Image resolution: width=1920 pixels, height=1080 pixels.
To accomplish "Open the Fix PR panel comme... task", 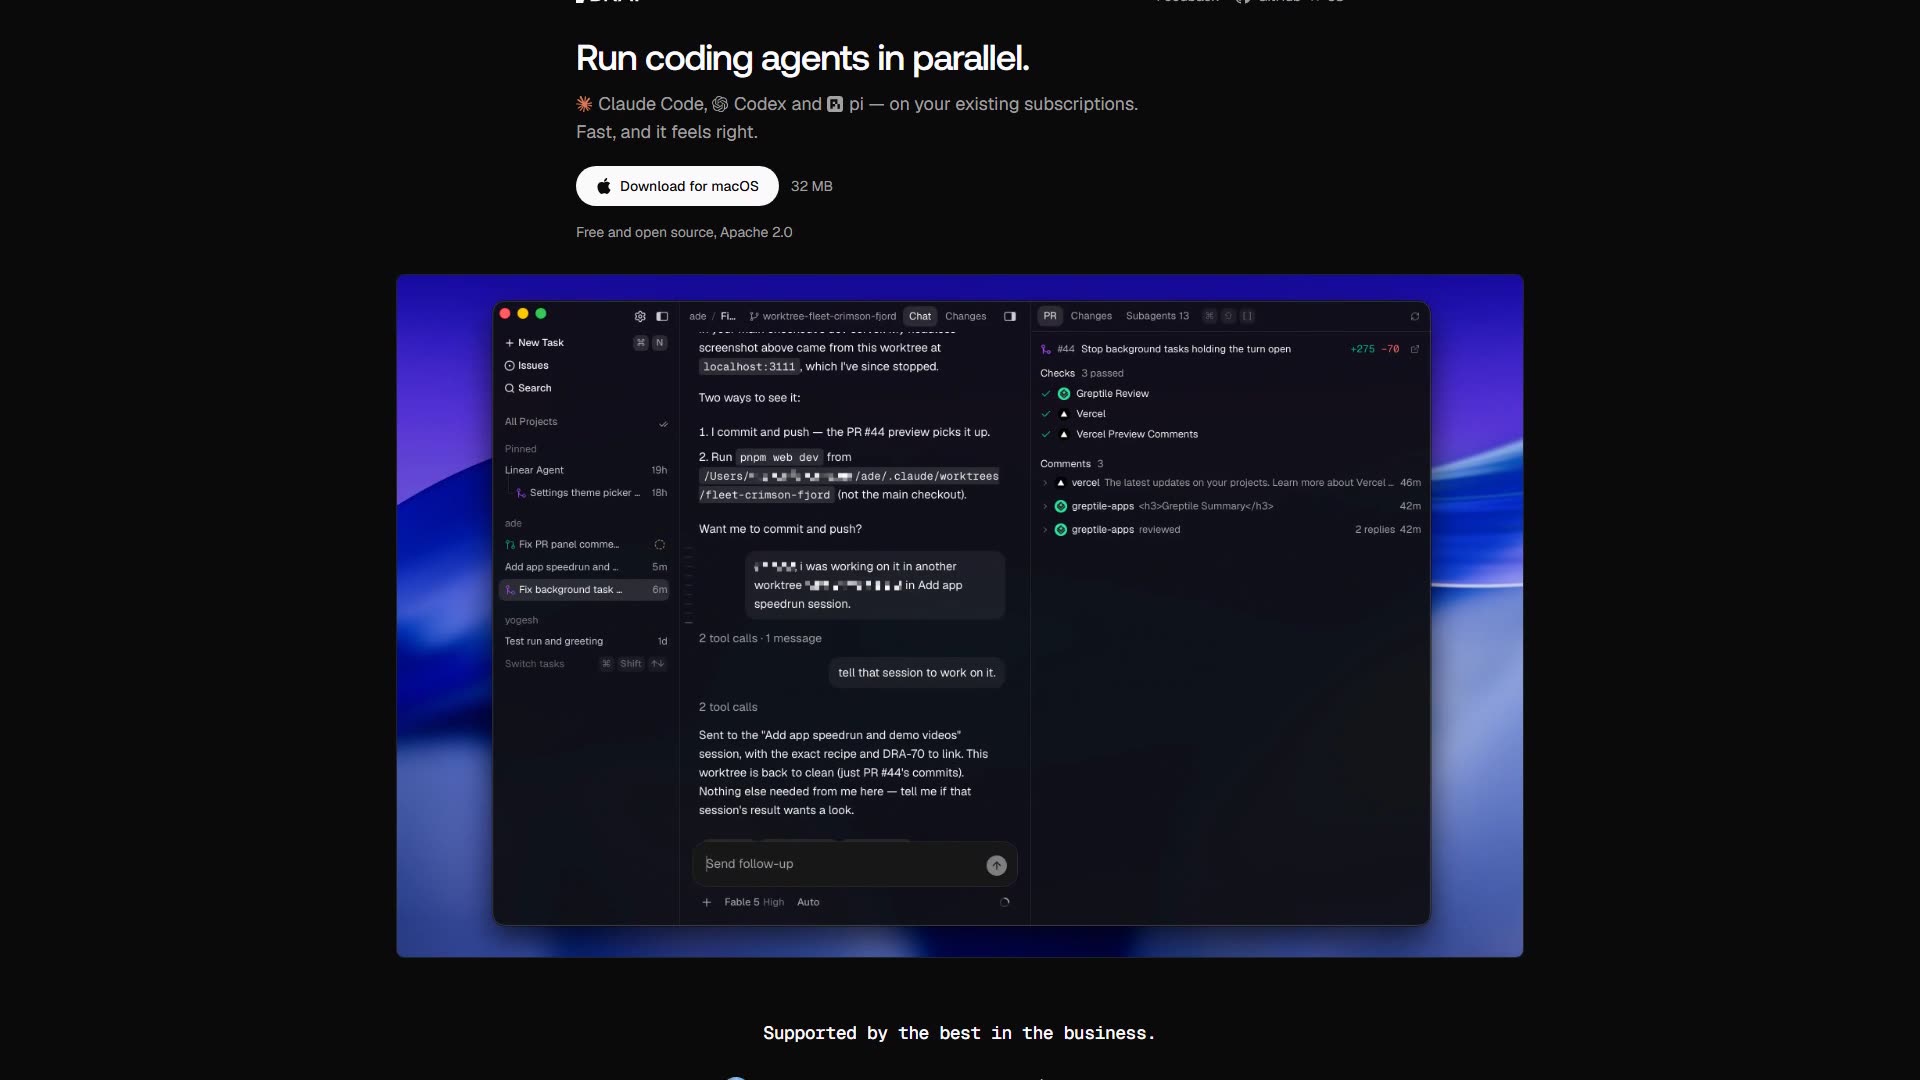I will [585, 544].
